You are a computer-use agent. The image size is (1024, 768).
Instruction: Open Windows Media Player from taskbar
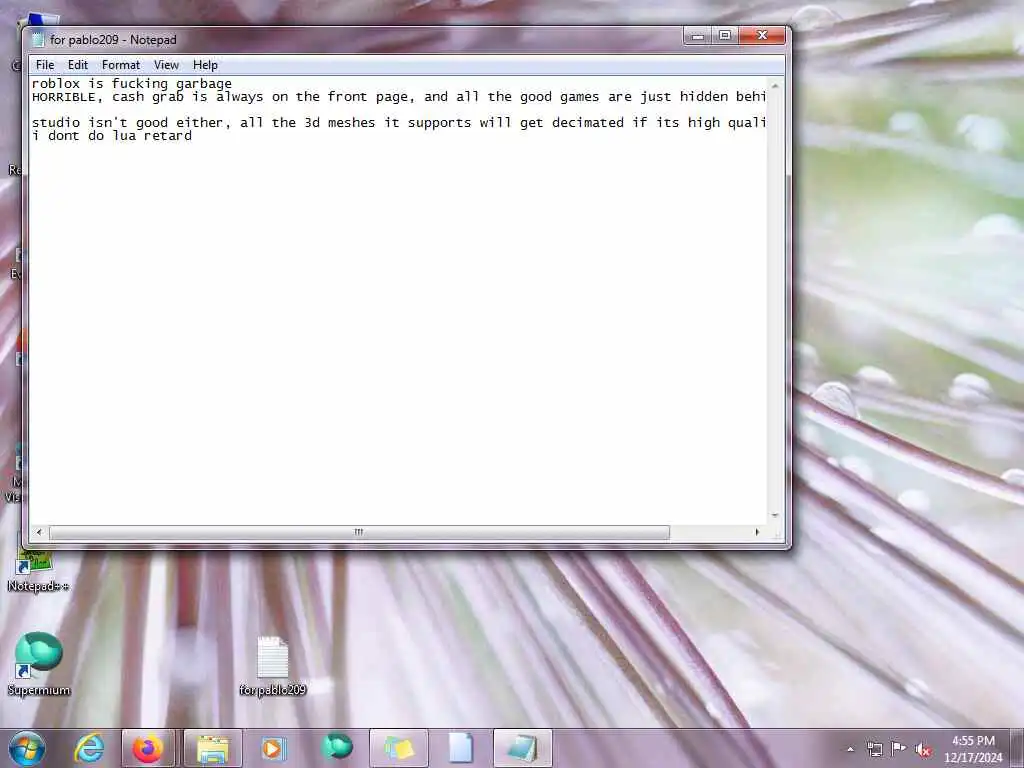pos(274,748)
